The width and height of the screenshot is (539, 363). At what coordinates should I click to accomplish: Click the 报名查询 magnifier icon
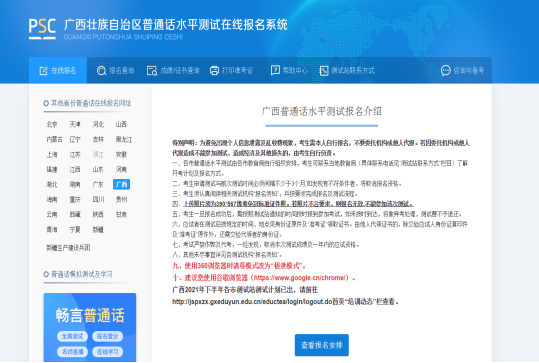point(101,71)
